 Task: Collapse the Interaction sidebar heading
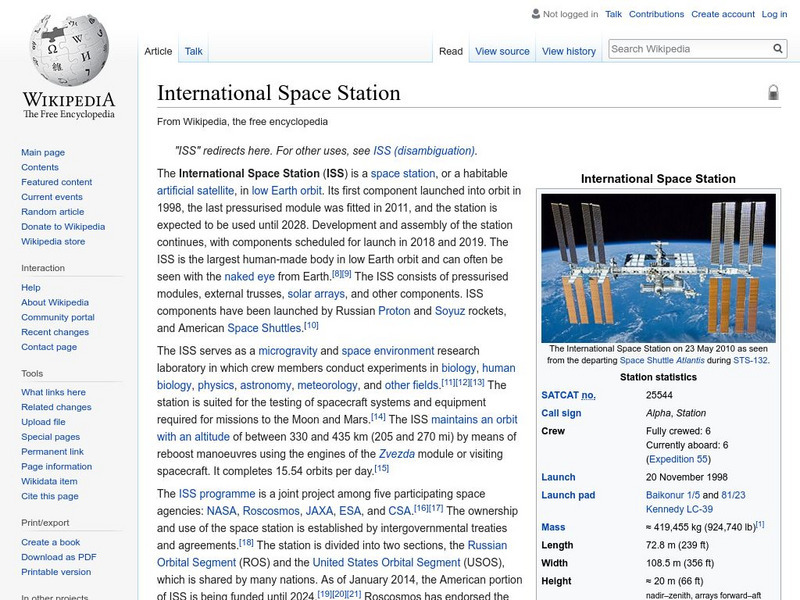click(43, 268)
